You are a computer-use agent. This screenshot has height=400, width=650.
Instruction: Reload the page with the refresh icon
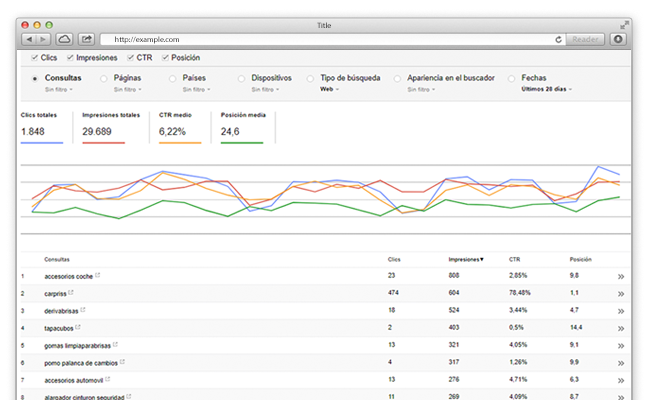[x=558, y=39]
